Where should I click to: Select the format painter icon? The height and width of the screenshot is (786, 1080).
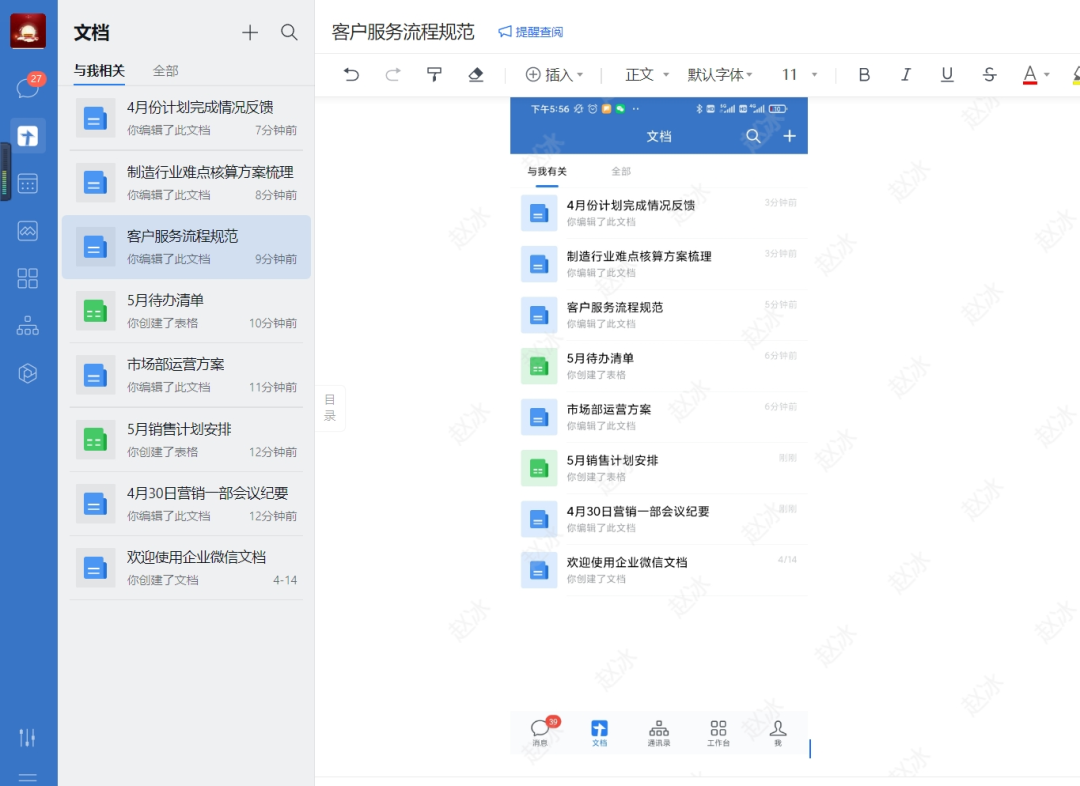tap(434, 74)
